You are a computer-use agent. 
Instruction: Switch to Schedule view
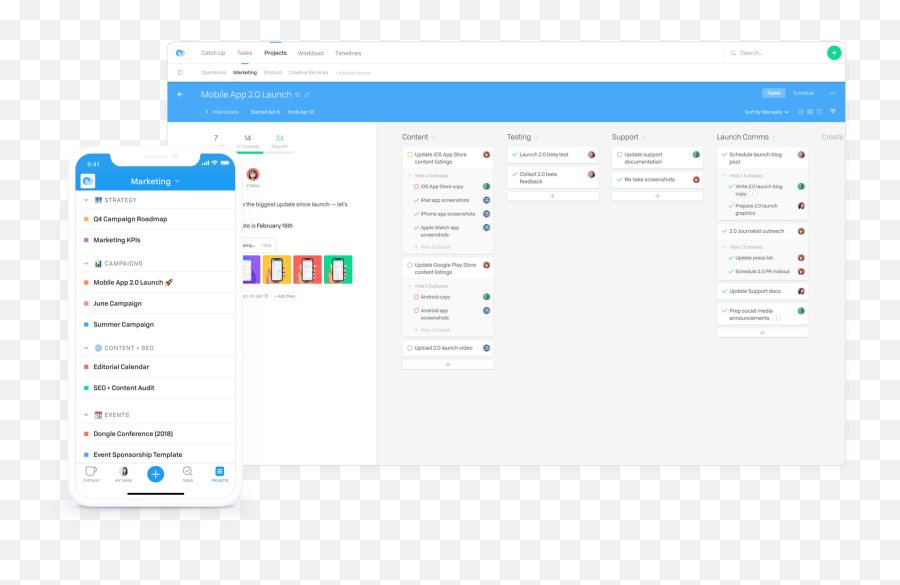[x=803, y=93]
